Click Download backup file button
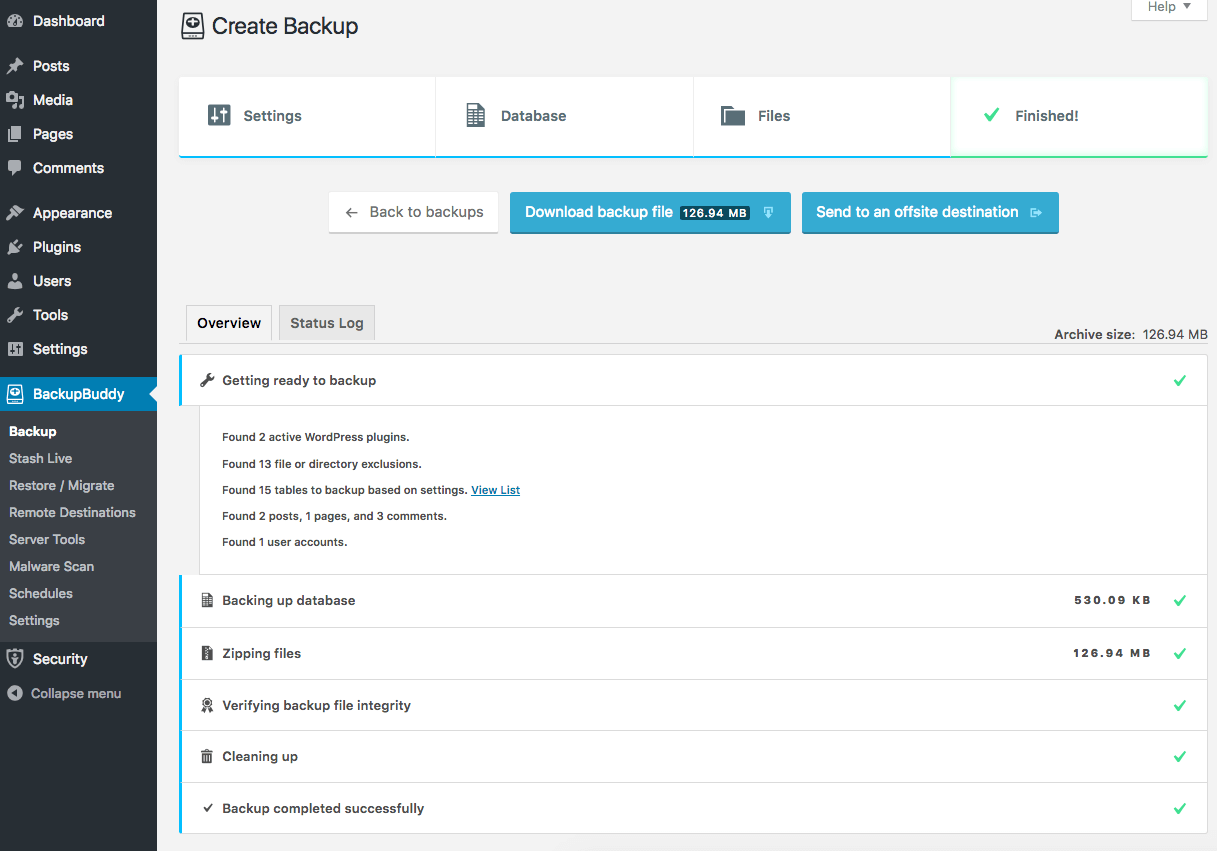This screenshot has width=1217, height=851. (x=650, y=213)
